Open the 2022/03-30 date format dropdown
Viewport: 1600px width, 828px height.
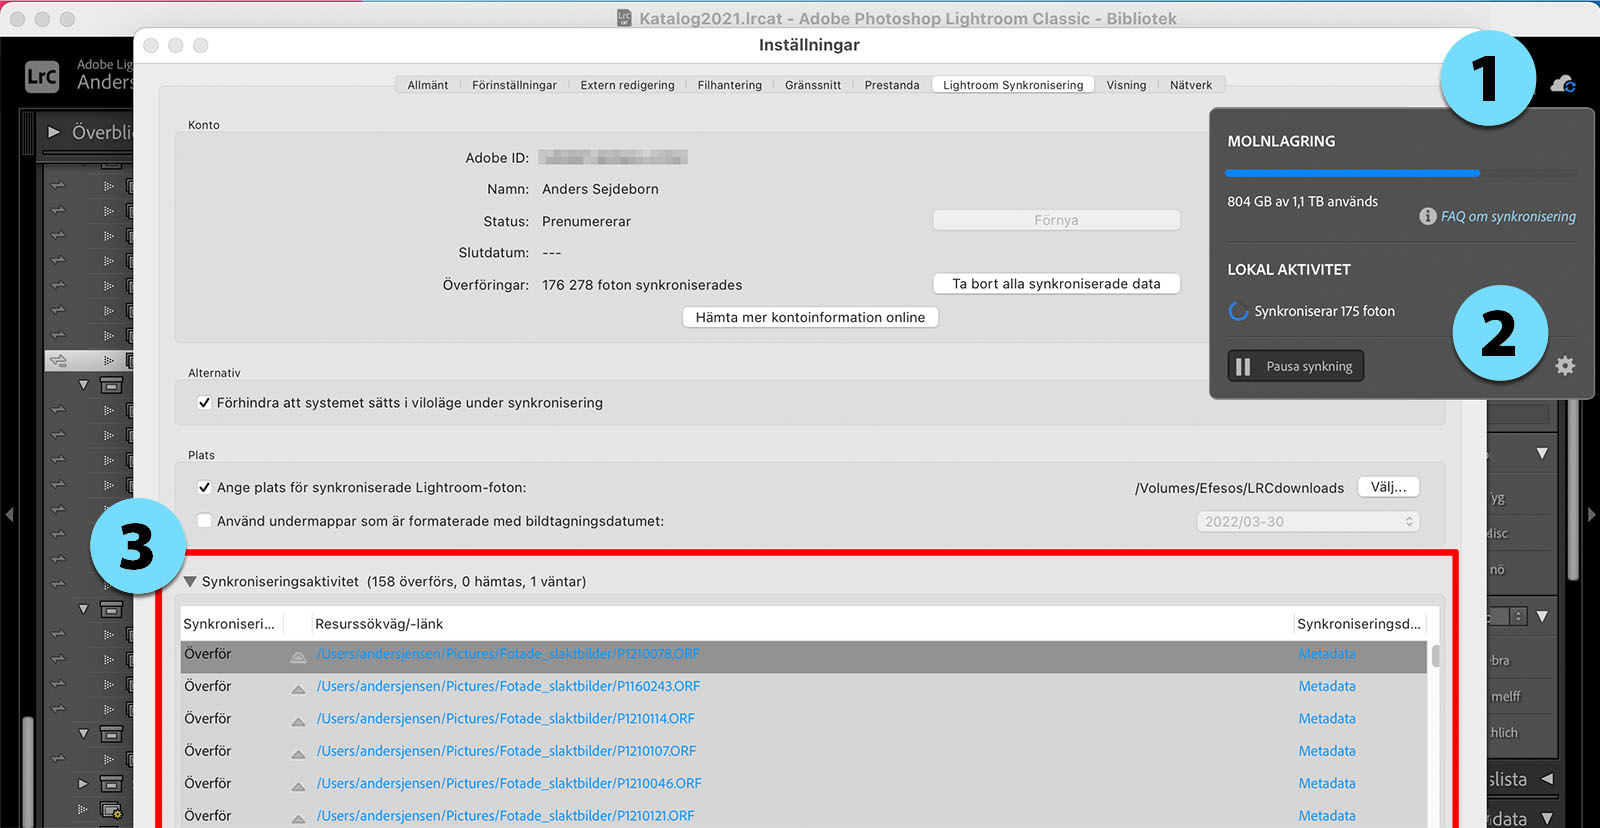coord(1308,521)
